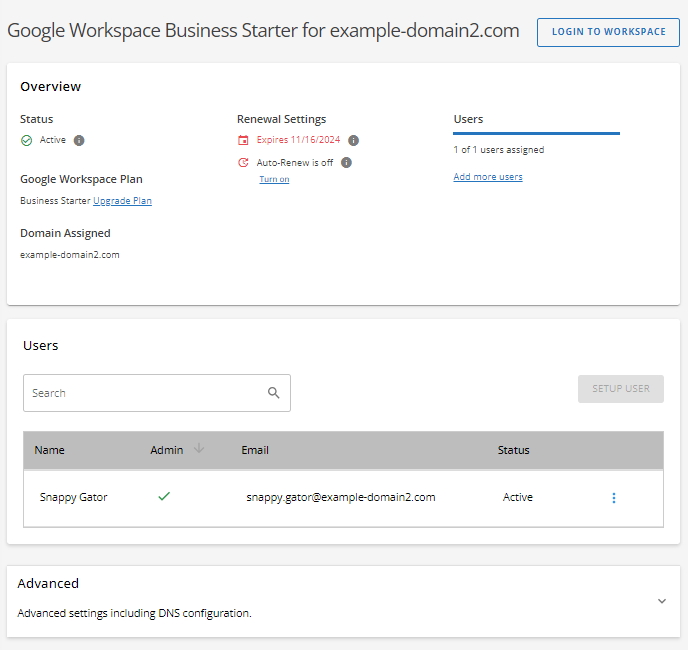The height and width of the screenshot is (650, 688).
Task: Click the Name column header
Action: pos(50,450)
